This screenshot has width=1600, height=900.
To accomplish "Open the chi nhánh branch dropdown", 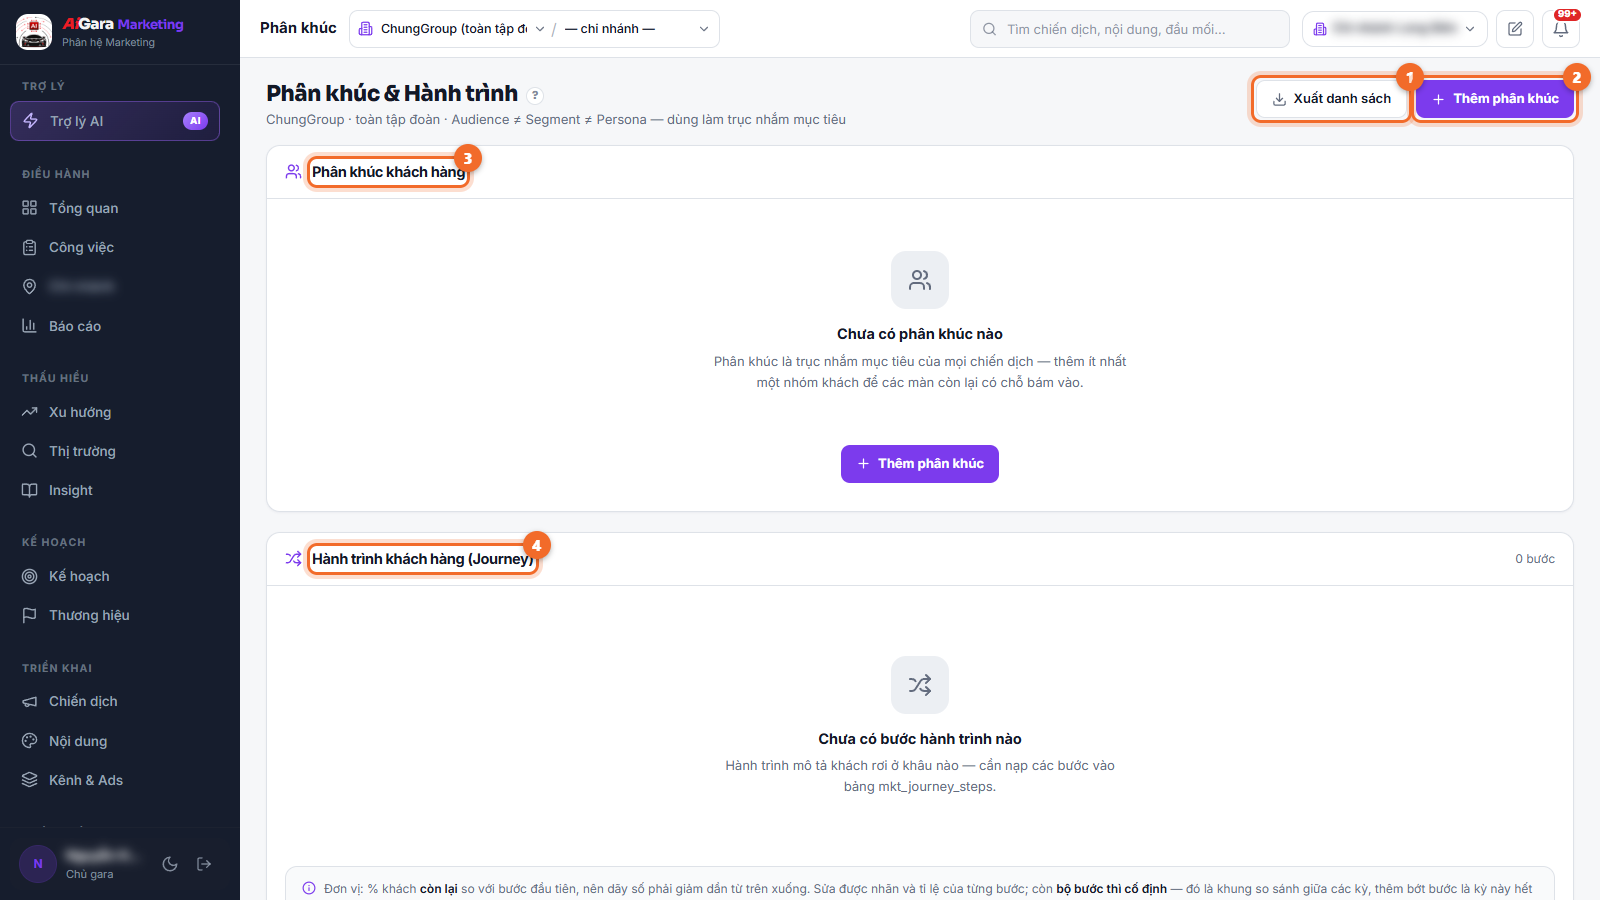I will coord(637,29).
